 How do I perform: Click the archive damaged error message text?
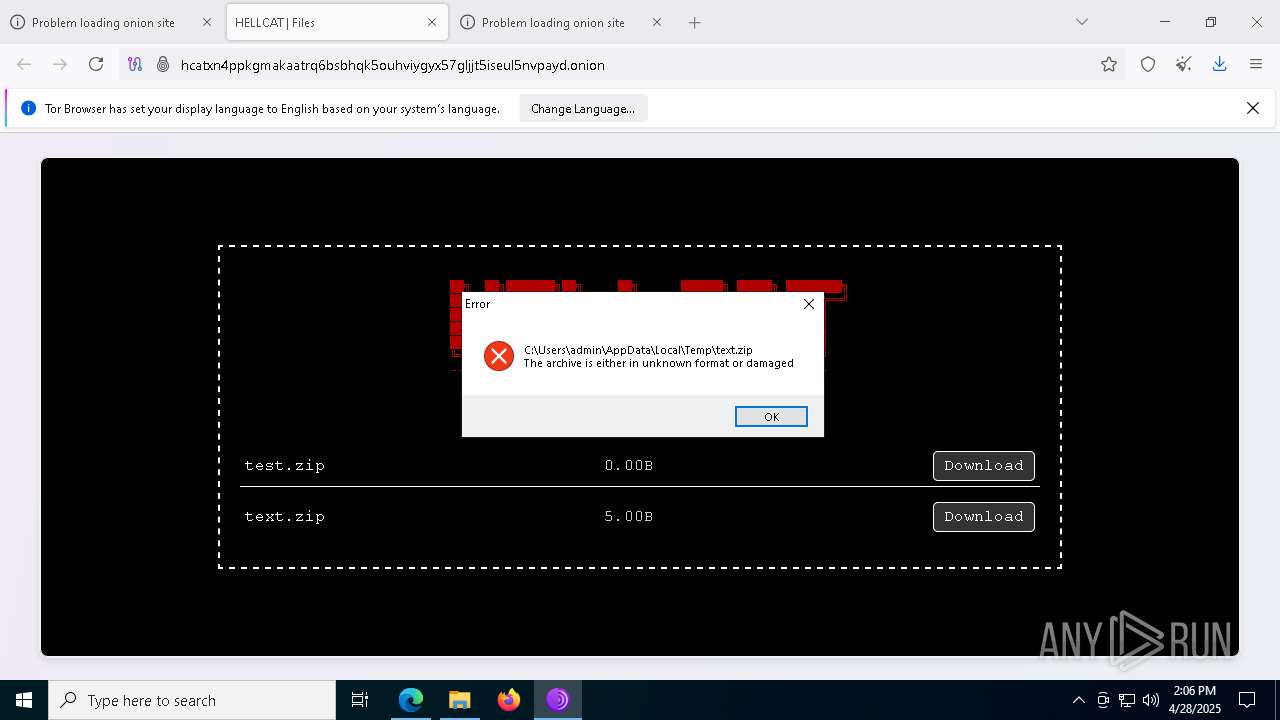[659, 363]
